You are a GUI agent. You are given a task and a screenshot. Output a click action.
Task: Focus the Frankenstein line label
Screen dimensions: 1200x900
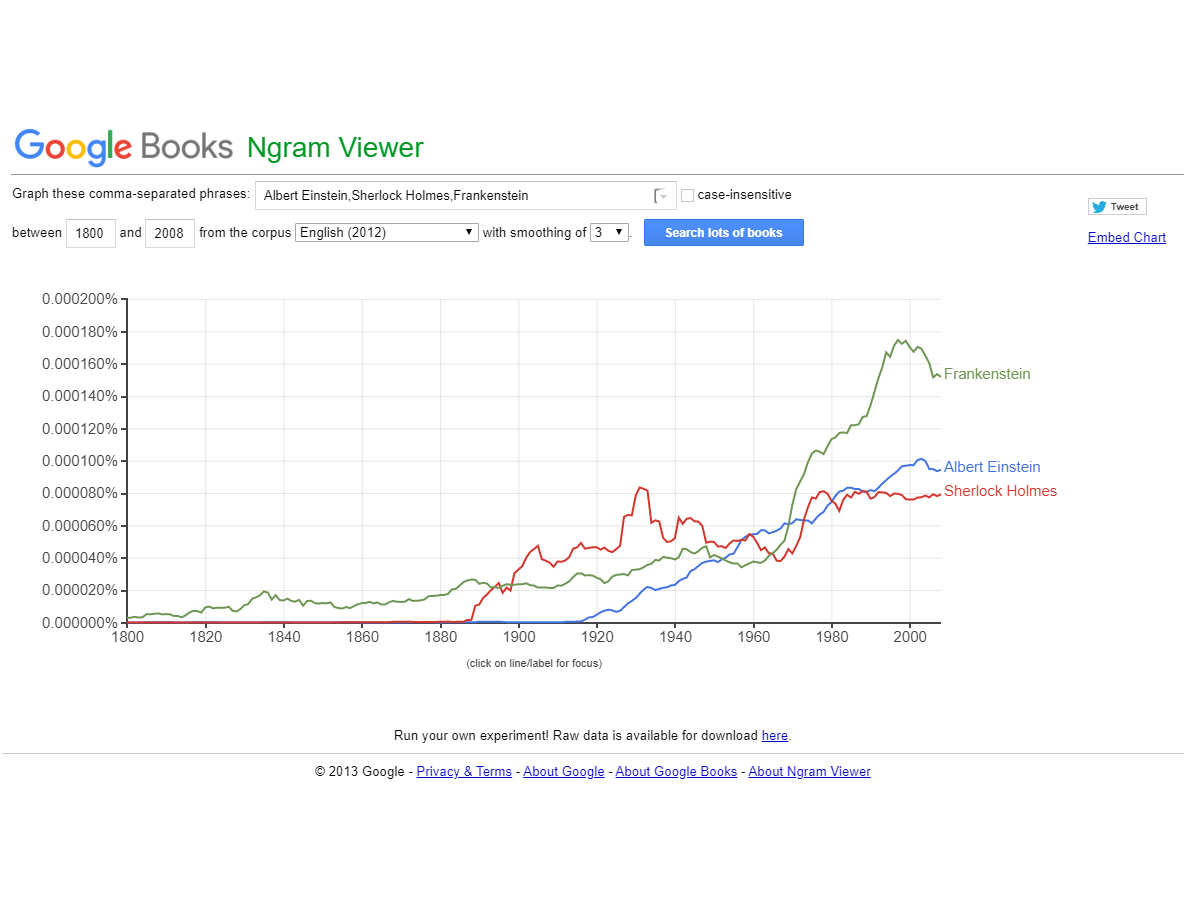986,375
